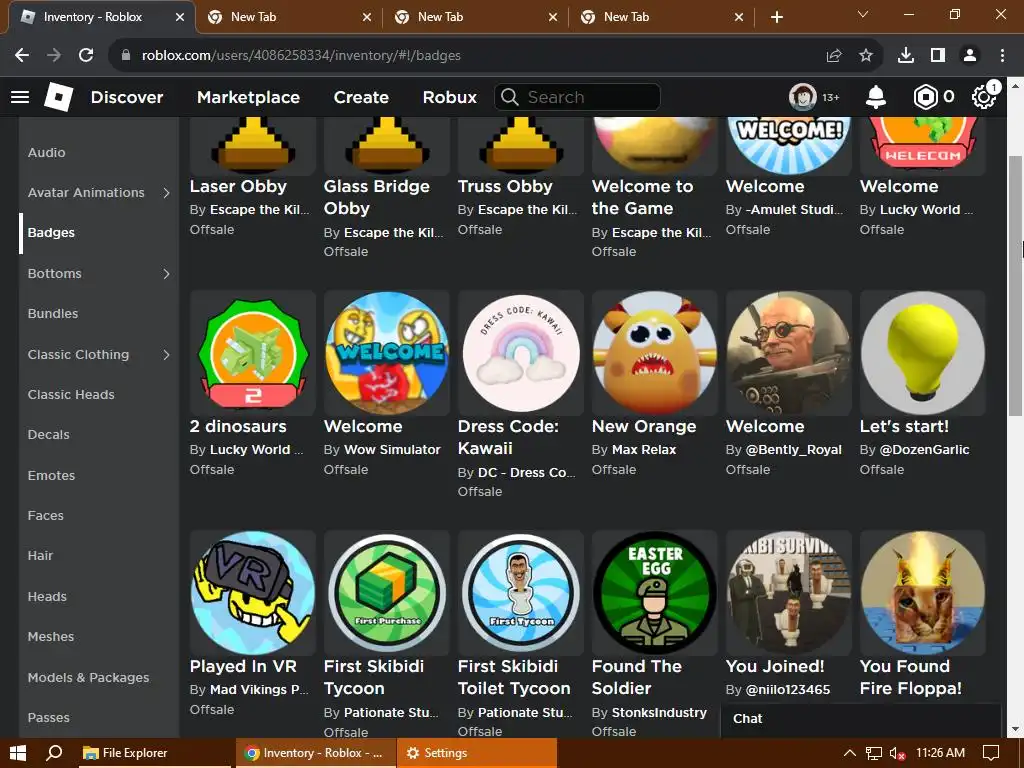Open Windows taskbar search
This screenshot has width=1024, height=768.
pos(55,753)
